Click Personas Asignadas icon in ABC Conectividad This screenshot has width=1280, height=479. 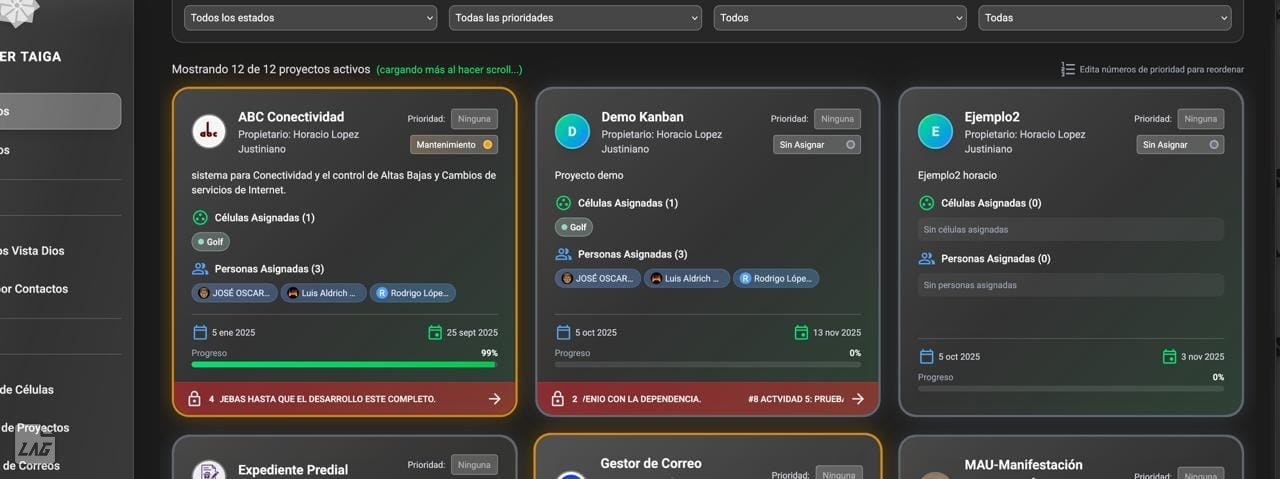[x=200, y=269]
